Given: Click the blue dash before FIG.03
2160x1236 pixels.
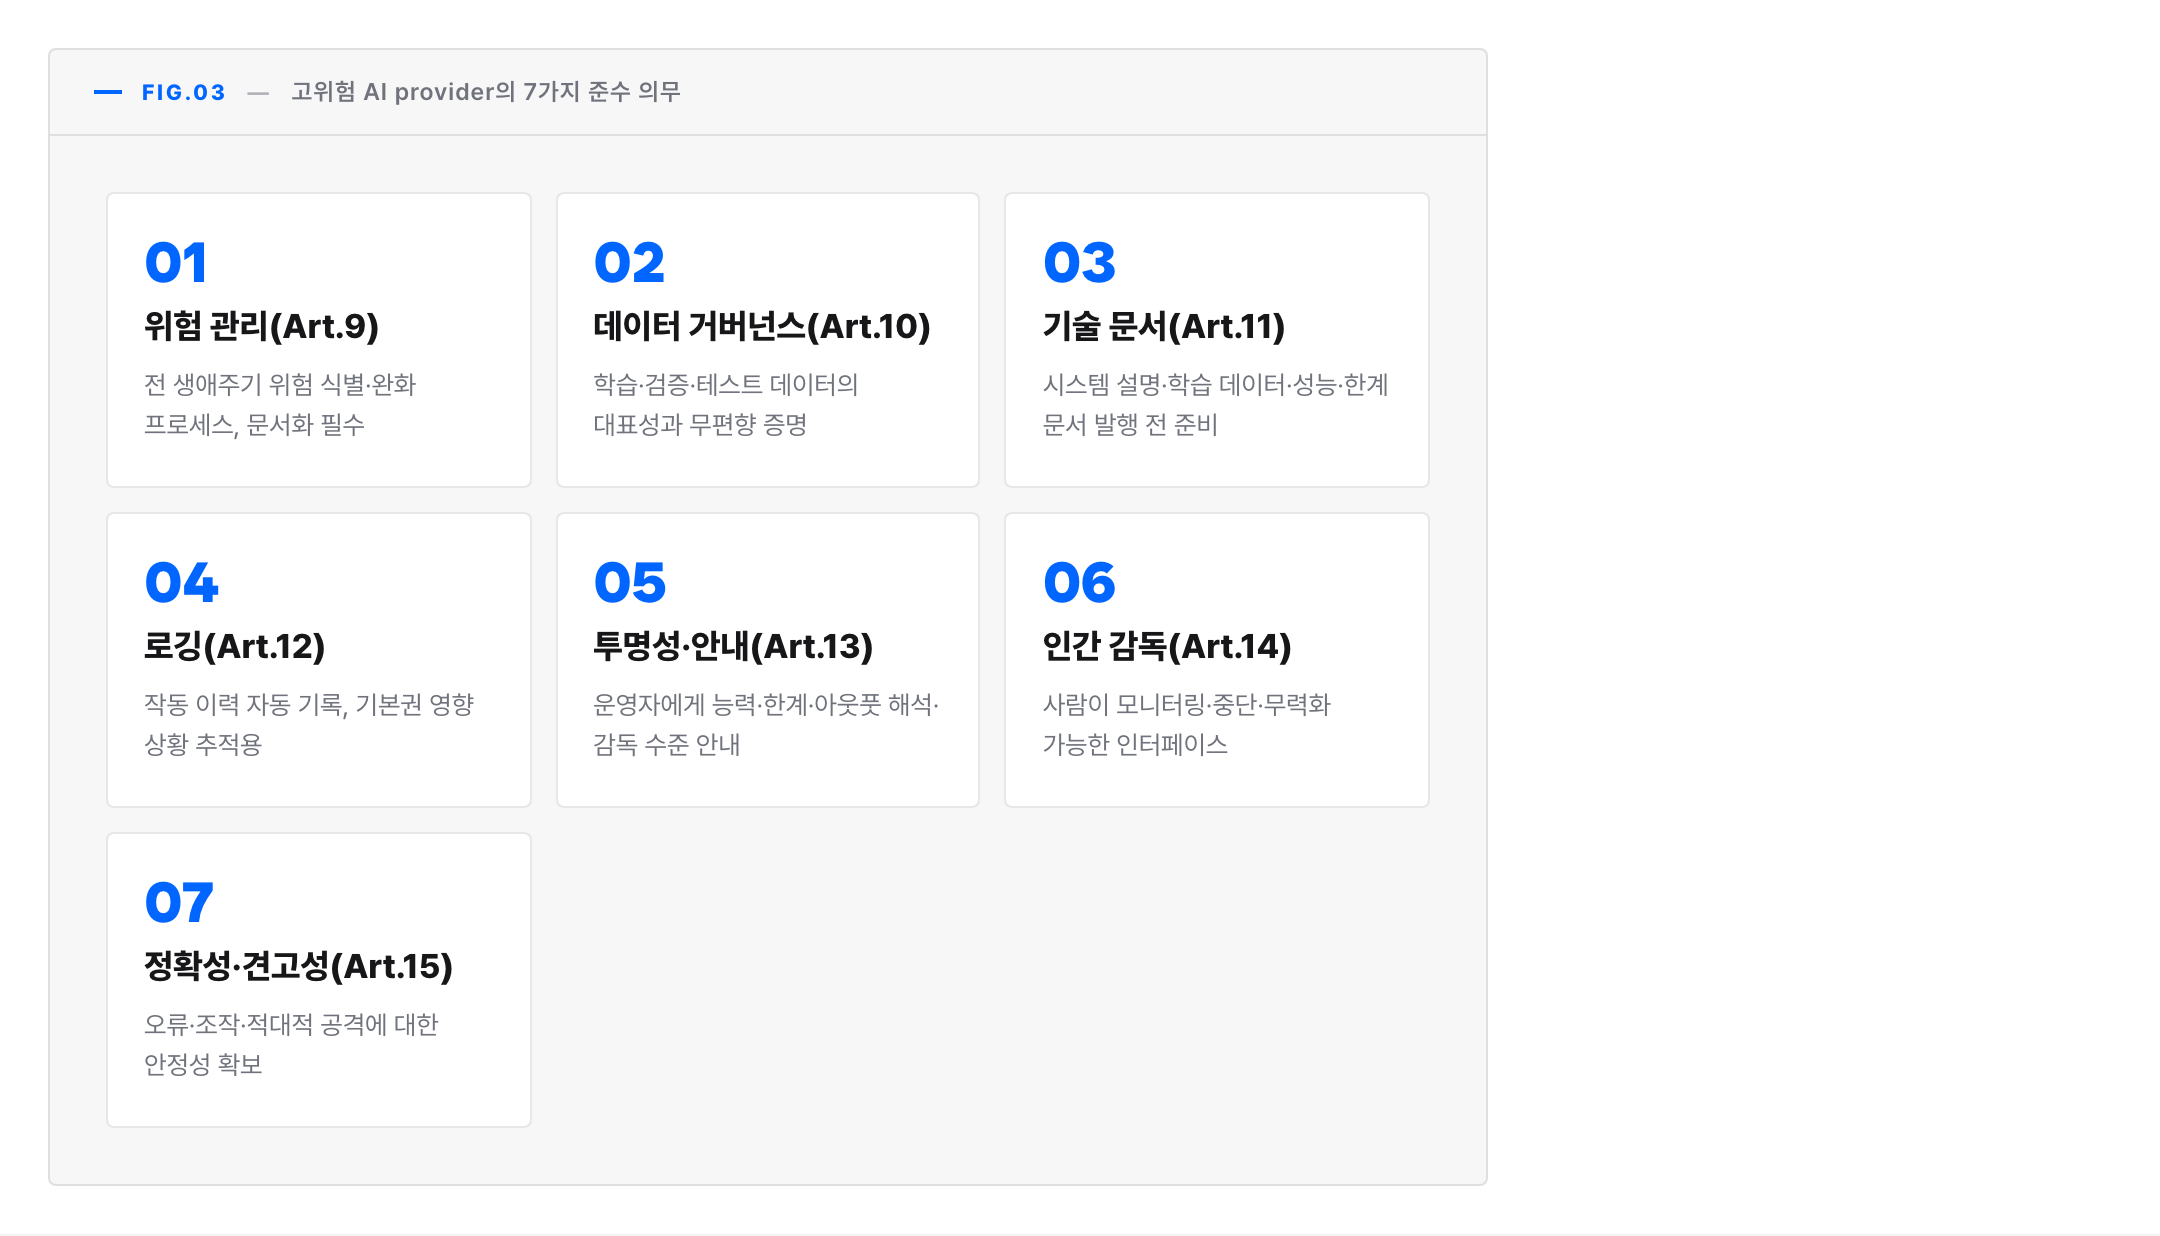Looking at the screenshot, I should [108, 92].
